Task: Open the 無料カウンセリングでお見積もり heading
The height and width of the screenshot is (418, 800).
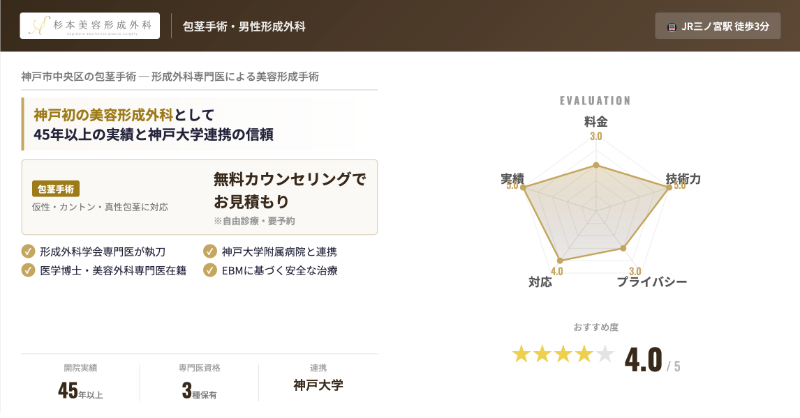Action: pos(290,191)
